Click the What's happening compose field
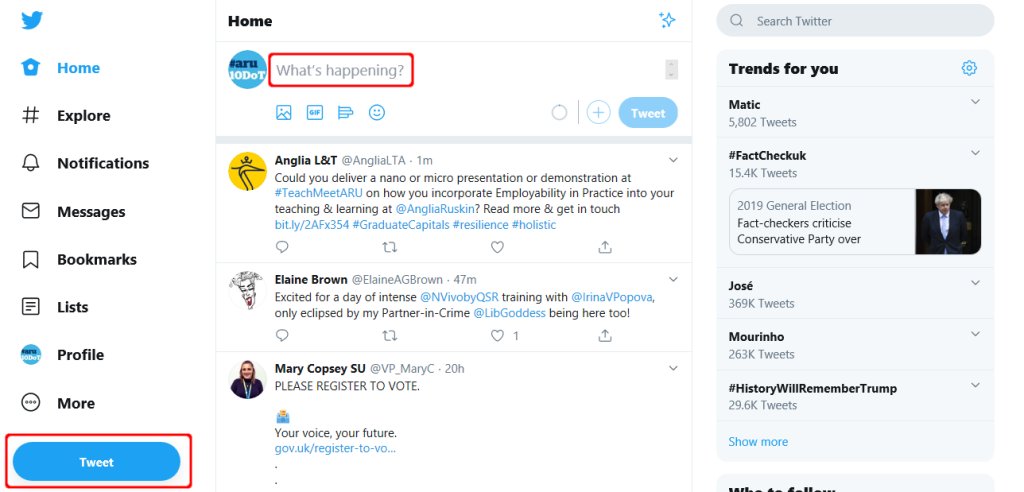This screenshot has height=492, width=1024. click(x=341, y=70)
